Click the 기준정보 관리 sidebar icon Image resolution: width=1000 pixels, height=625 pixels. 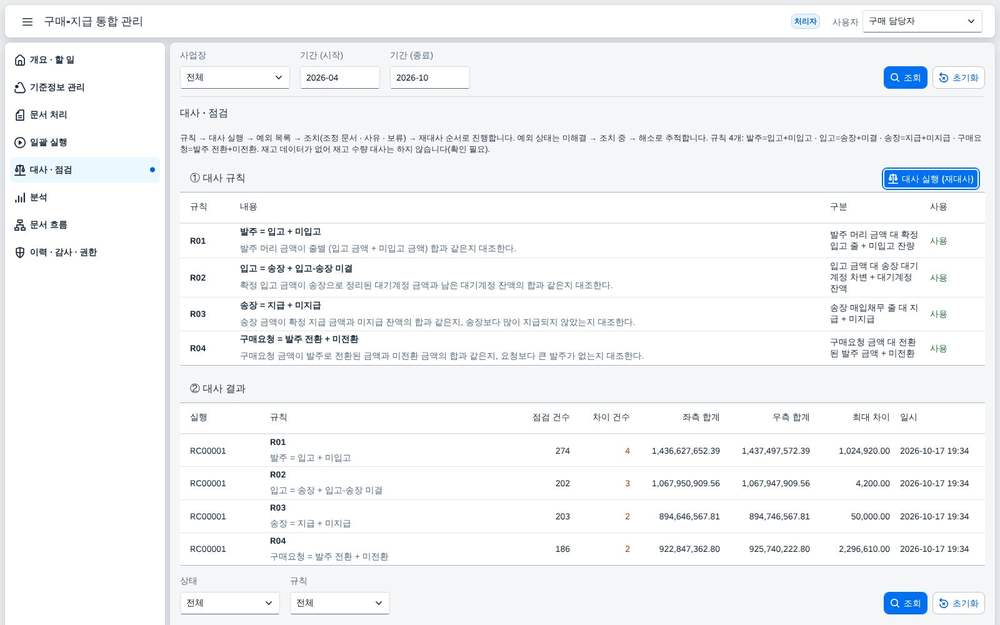pyautogui.click(x=20, y=87)
